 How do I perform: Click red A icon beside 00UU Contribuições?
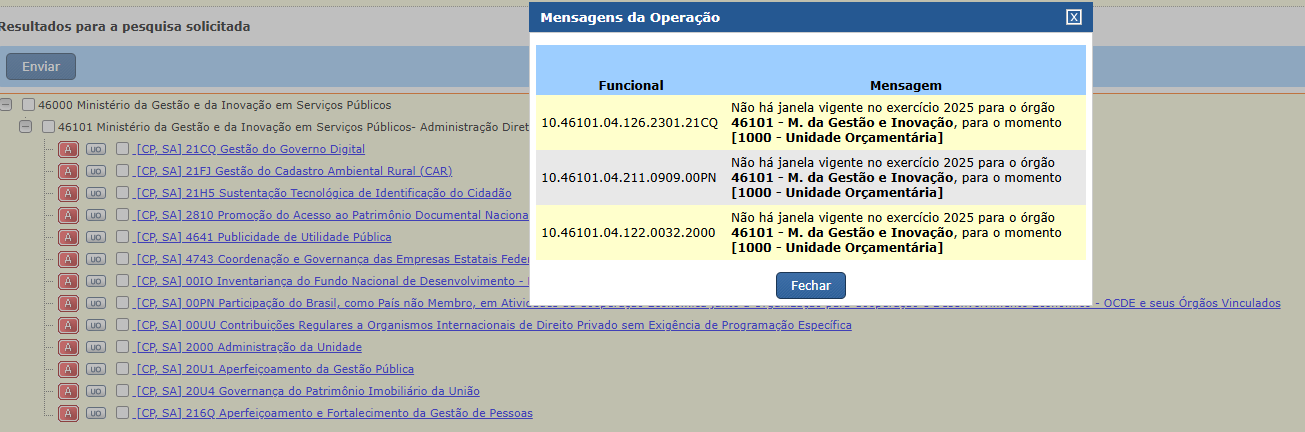(x=68, y=325)
